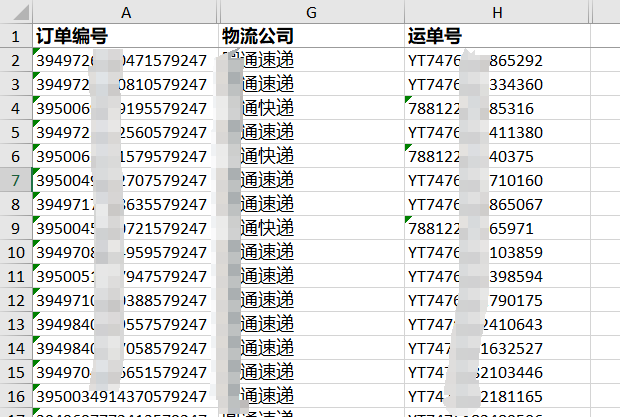Select order cell ending 0810579247

(x=125, y=84)
